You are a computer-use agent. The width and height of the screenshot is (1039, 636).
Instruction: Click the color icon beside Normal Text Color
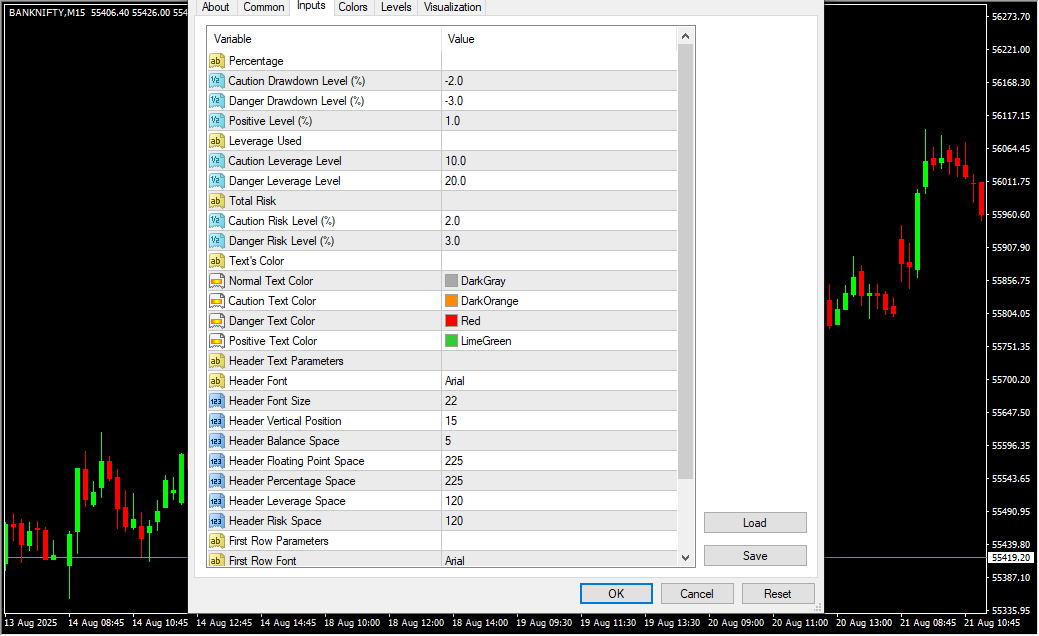pyautogui.click(x=216, y=281)
